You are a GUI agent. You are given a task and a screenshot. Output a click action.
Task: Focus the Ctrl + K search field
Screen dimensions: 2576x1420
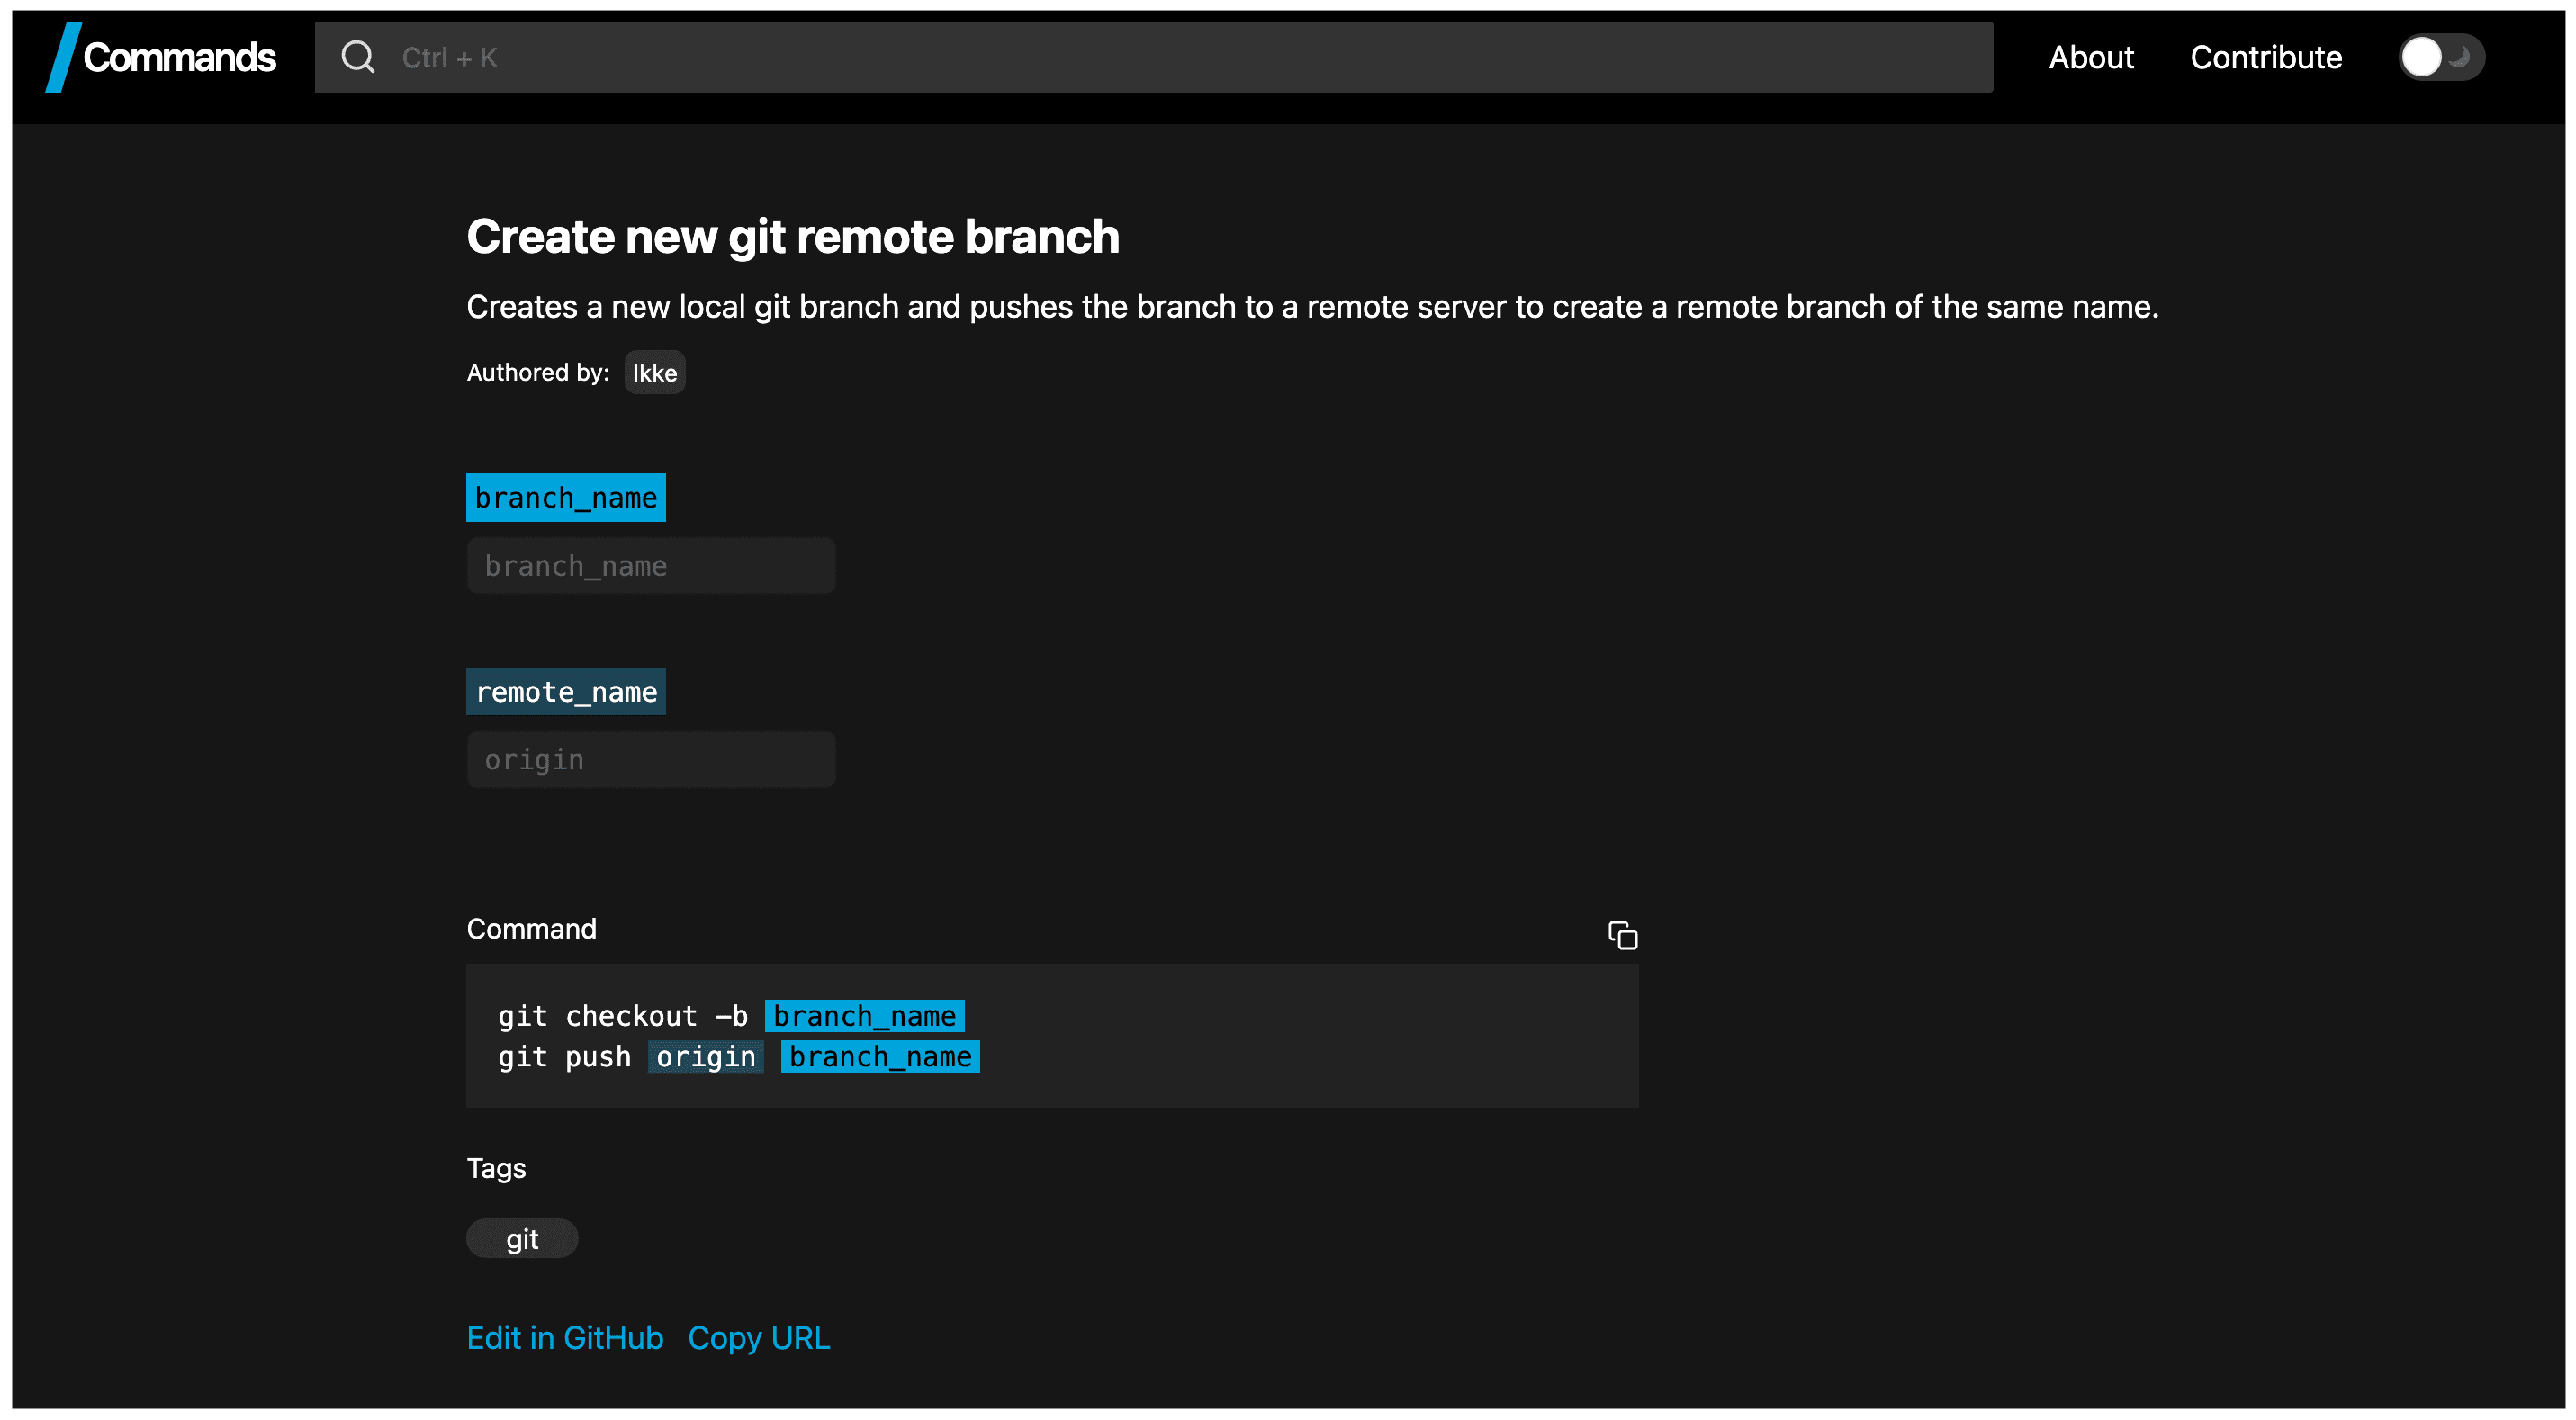[x=1150, y=57]
